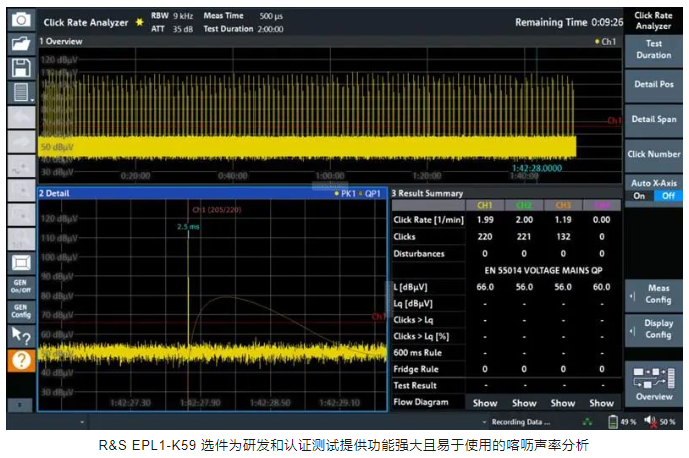Click the PK1 trace label in Detail header
Screen dimensions: 689x458
click(345, 193)
